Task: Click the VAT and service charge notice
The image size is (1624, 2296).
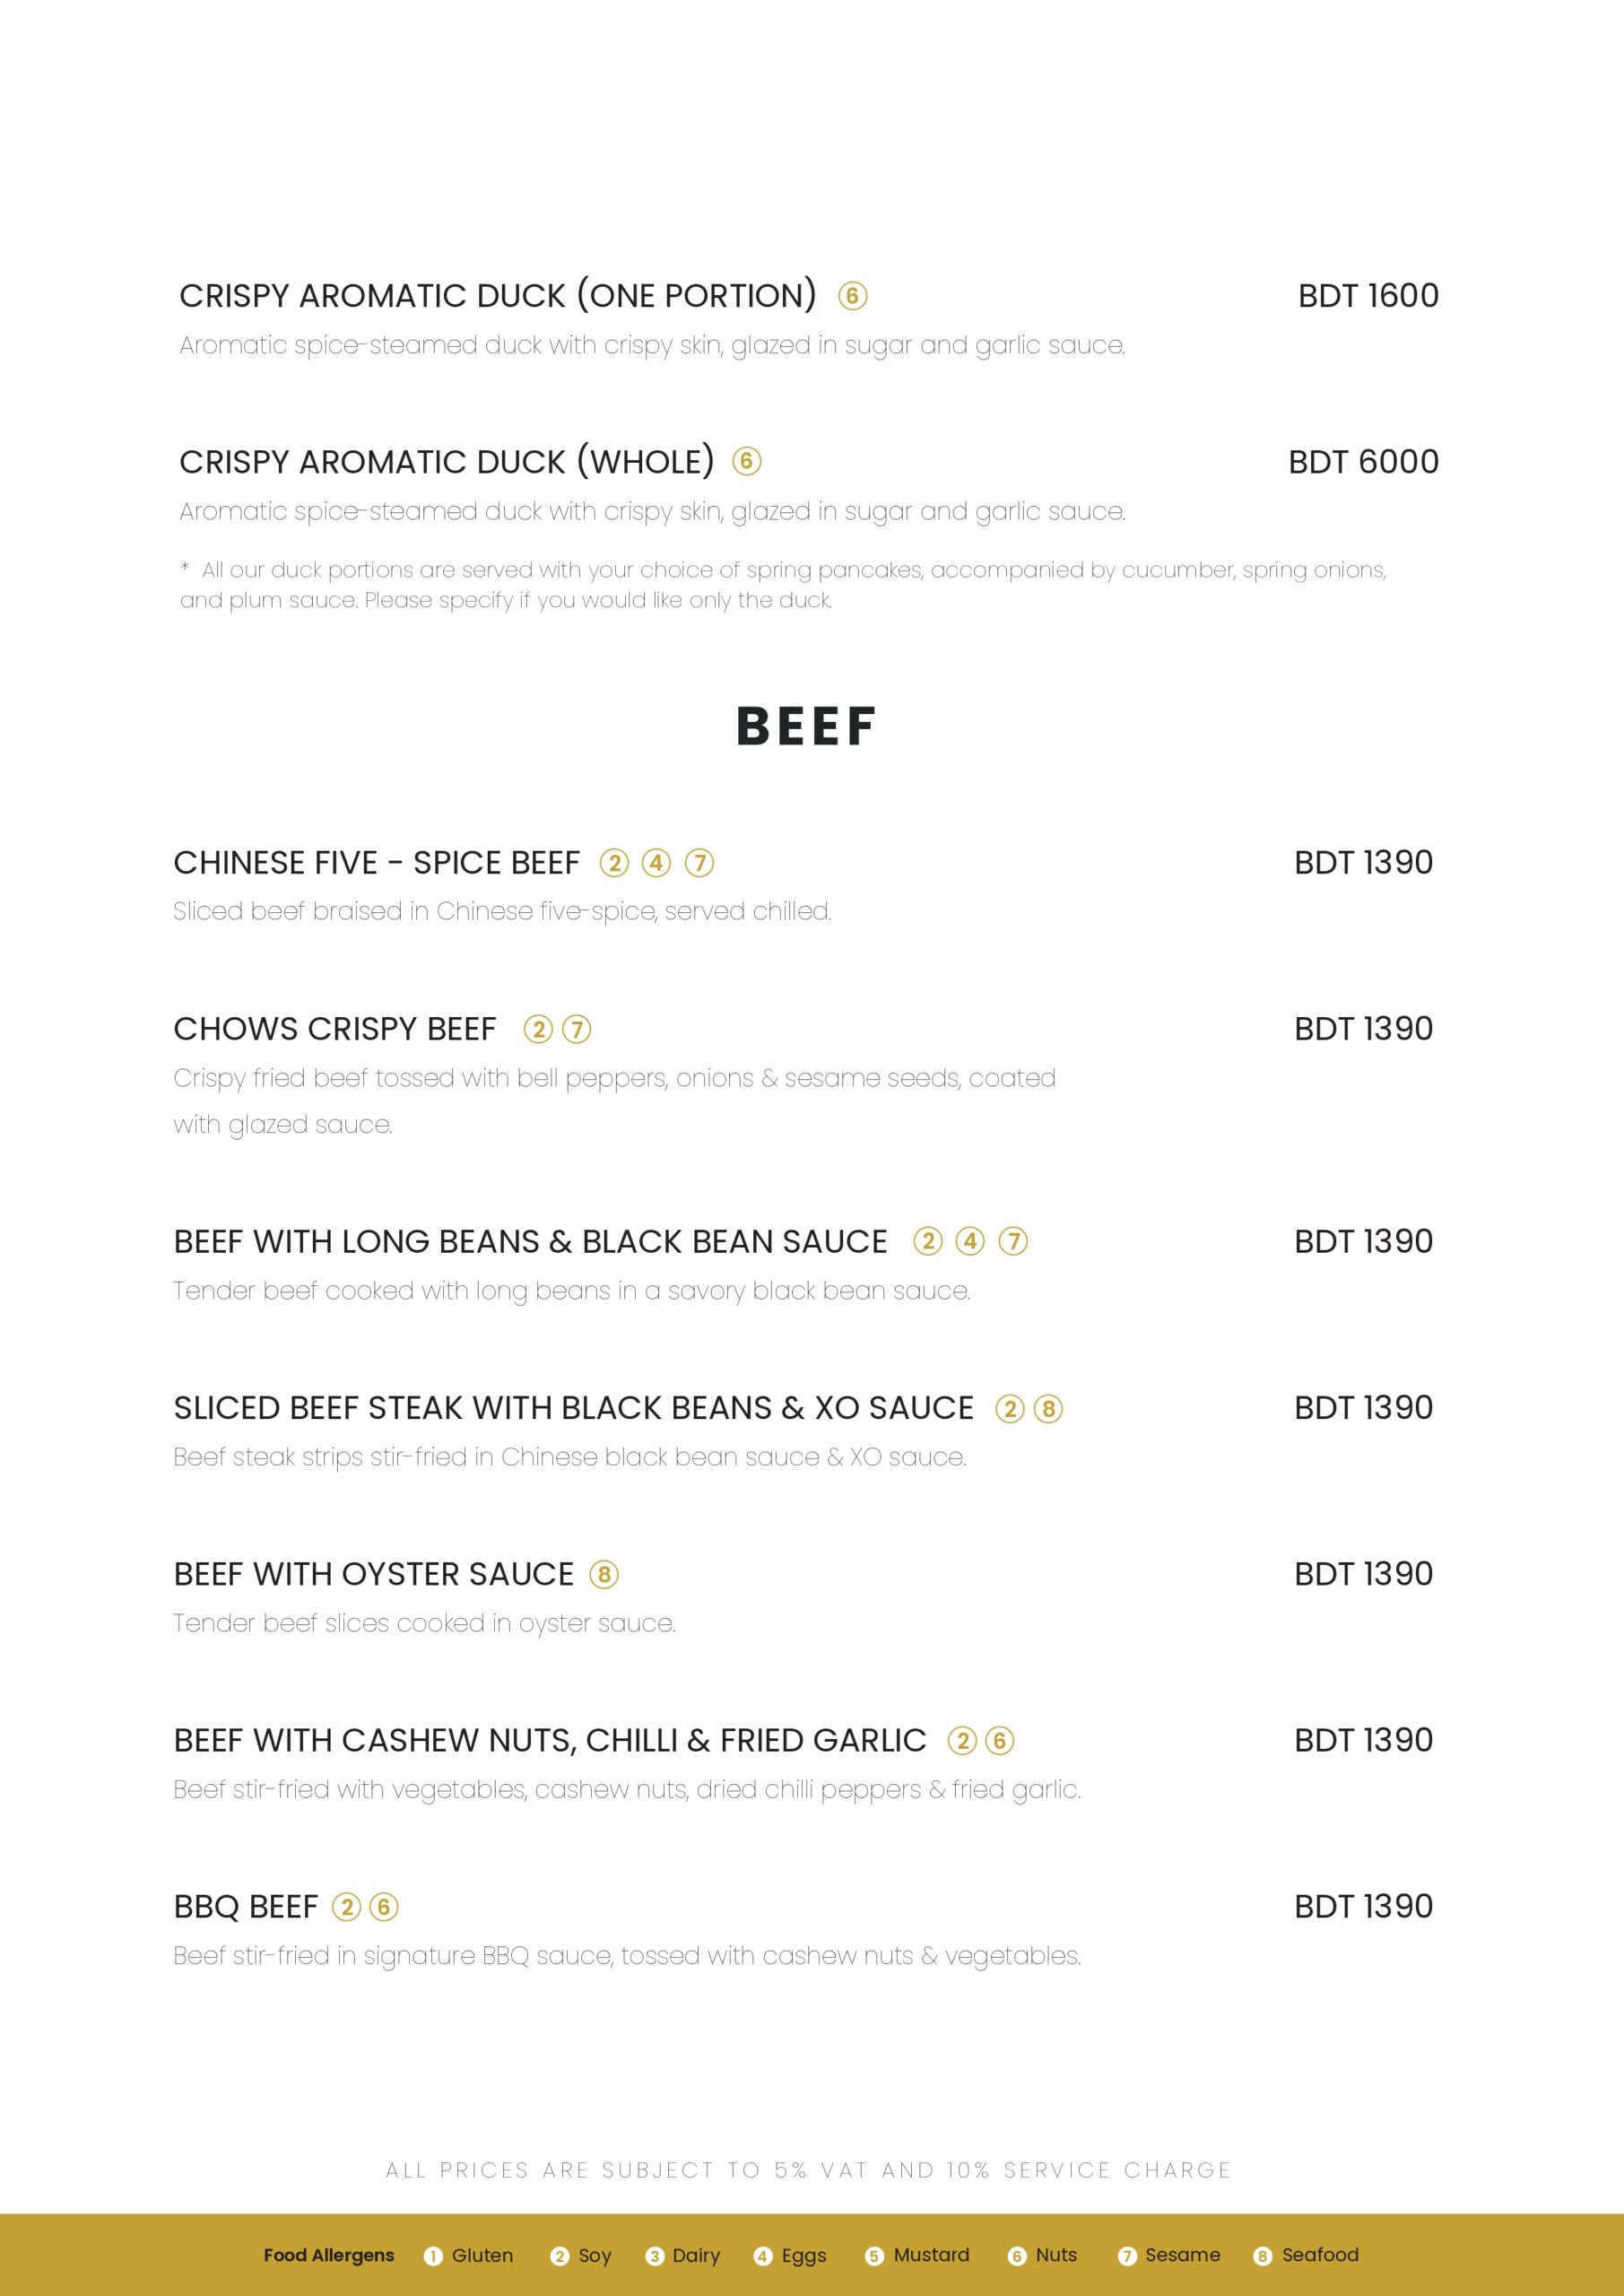Action: pos(808,2170)
